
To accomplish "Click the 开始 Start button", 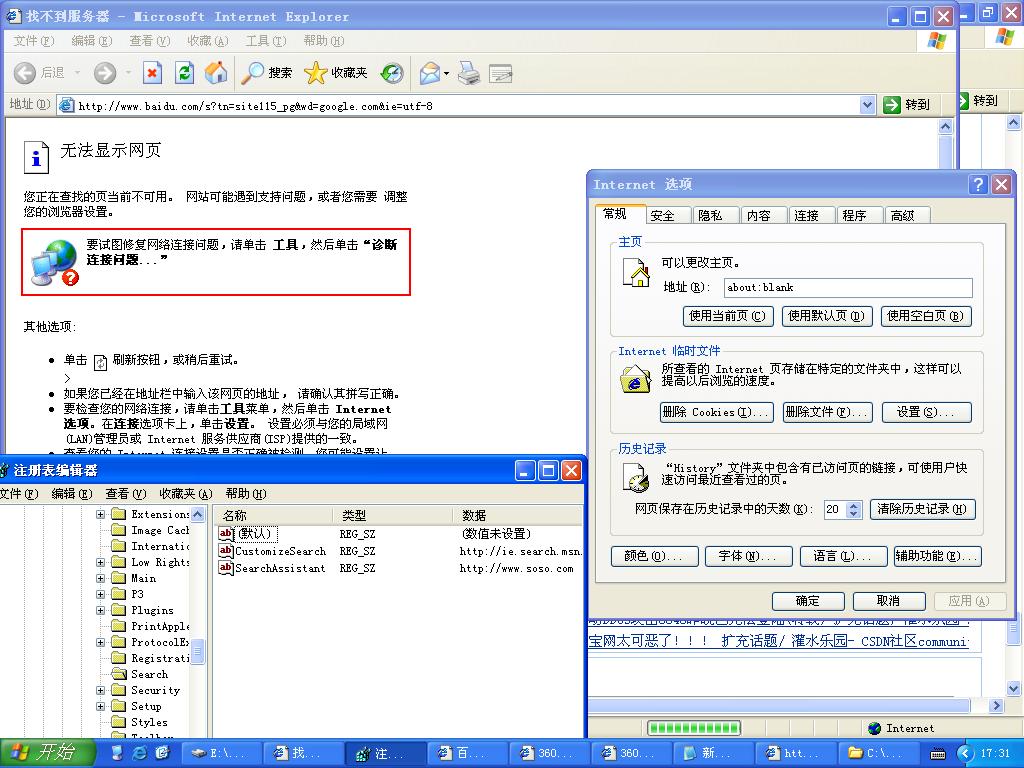I will [x=47, y=753].
